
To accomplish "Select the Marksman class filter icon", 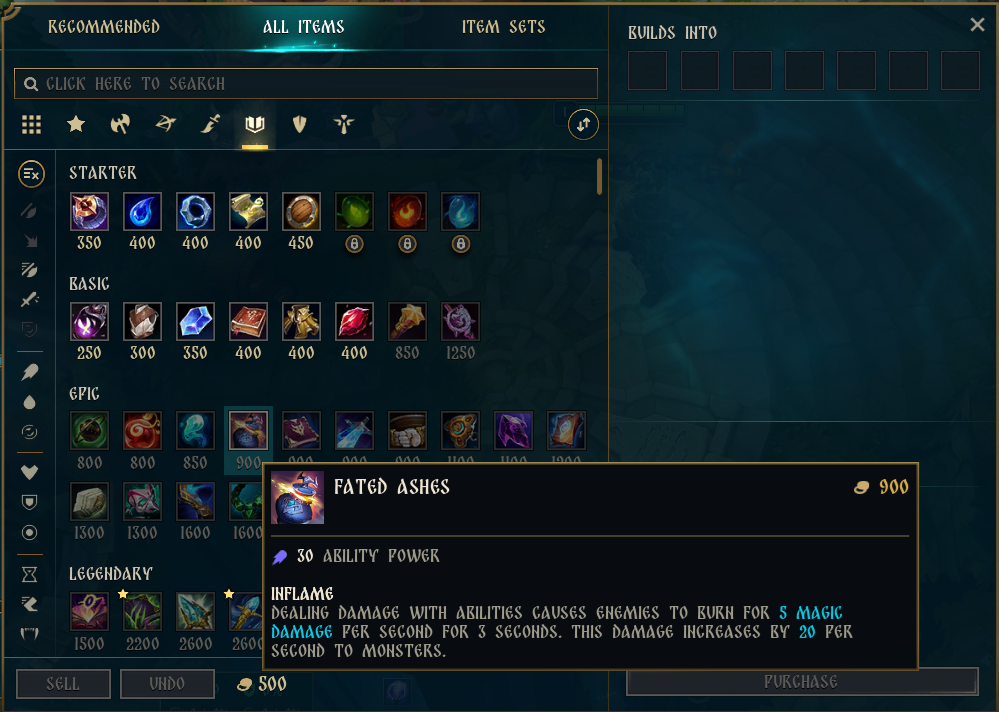I will [x=166, y=124].
